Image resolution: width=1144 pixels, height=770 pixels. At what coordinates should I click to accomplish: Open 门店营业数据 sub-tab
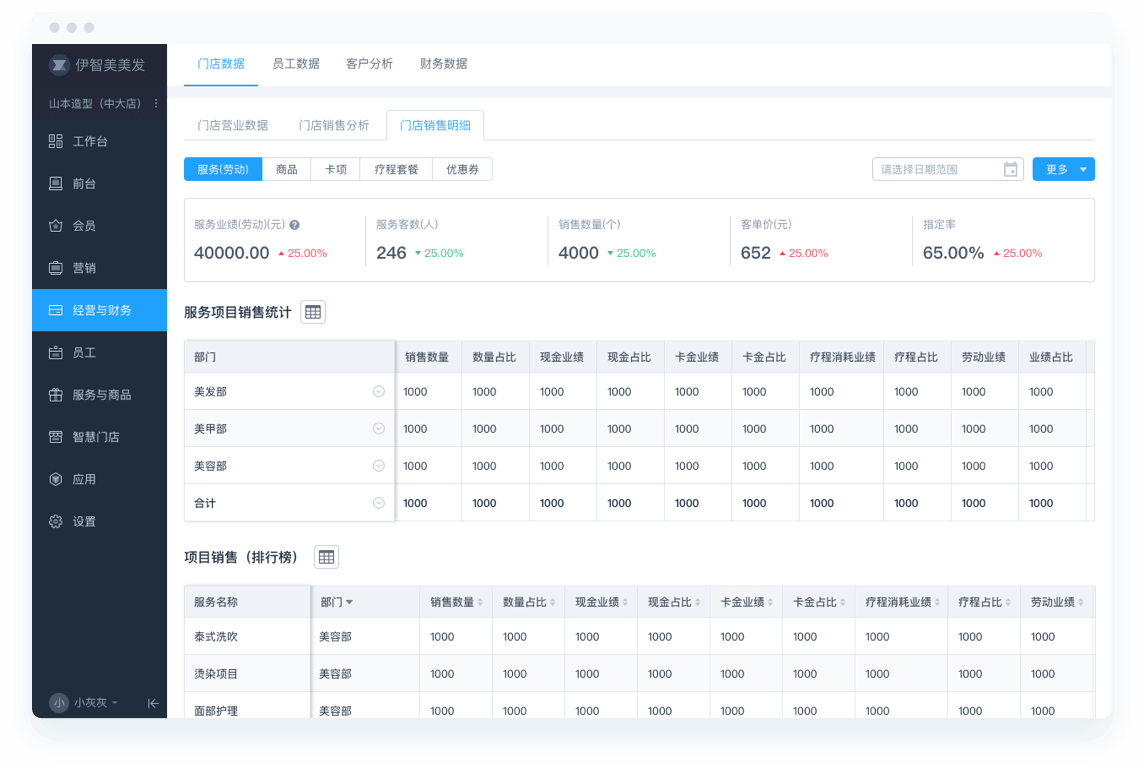[233, 126]
